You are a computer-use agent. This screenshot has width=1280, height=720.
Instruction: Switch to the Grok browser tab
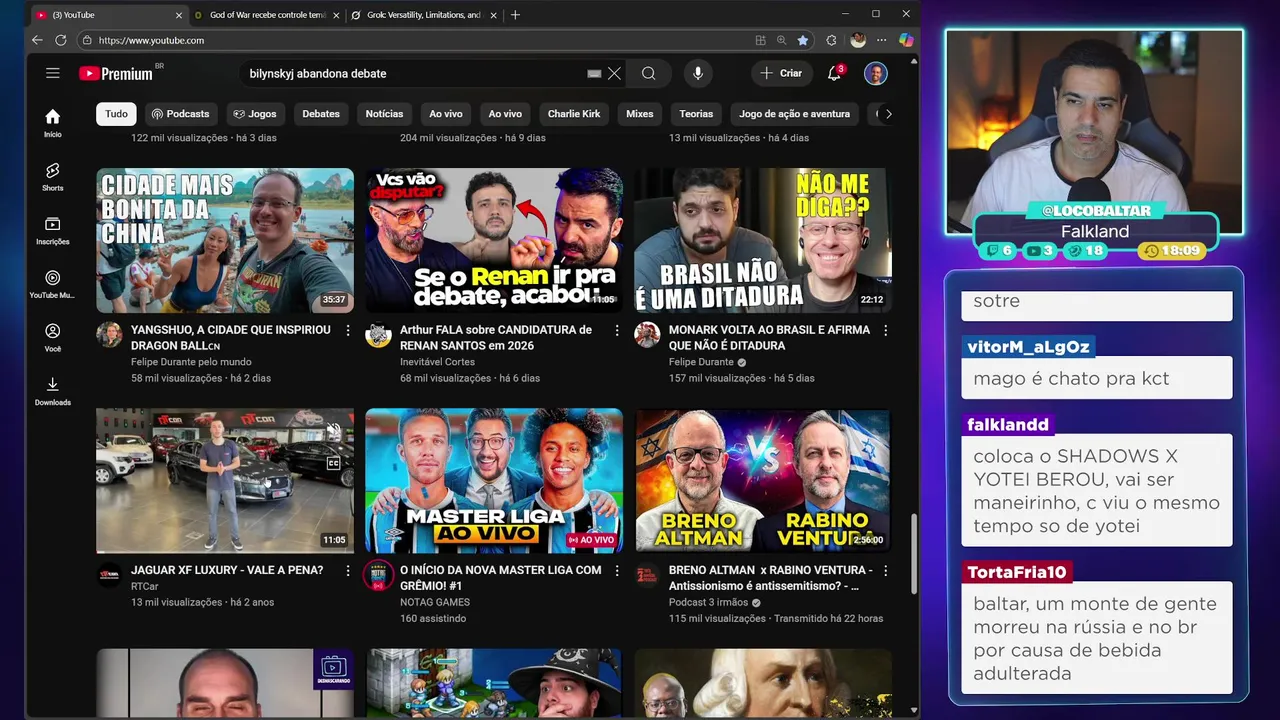[x=423, y=15]
